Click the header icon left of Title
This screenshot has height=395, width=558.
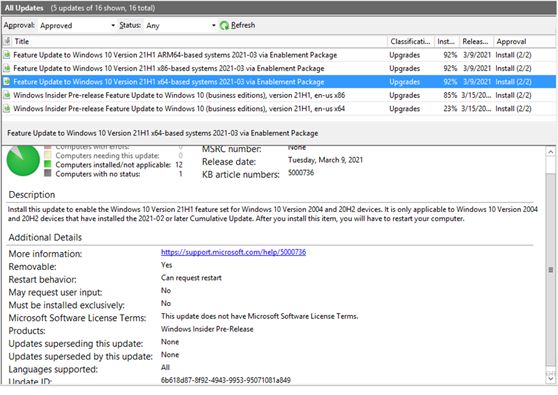7,41
